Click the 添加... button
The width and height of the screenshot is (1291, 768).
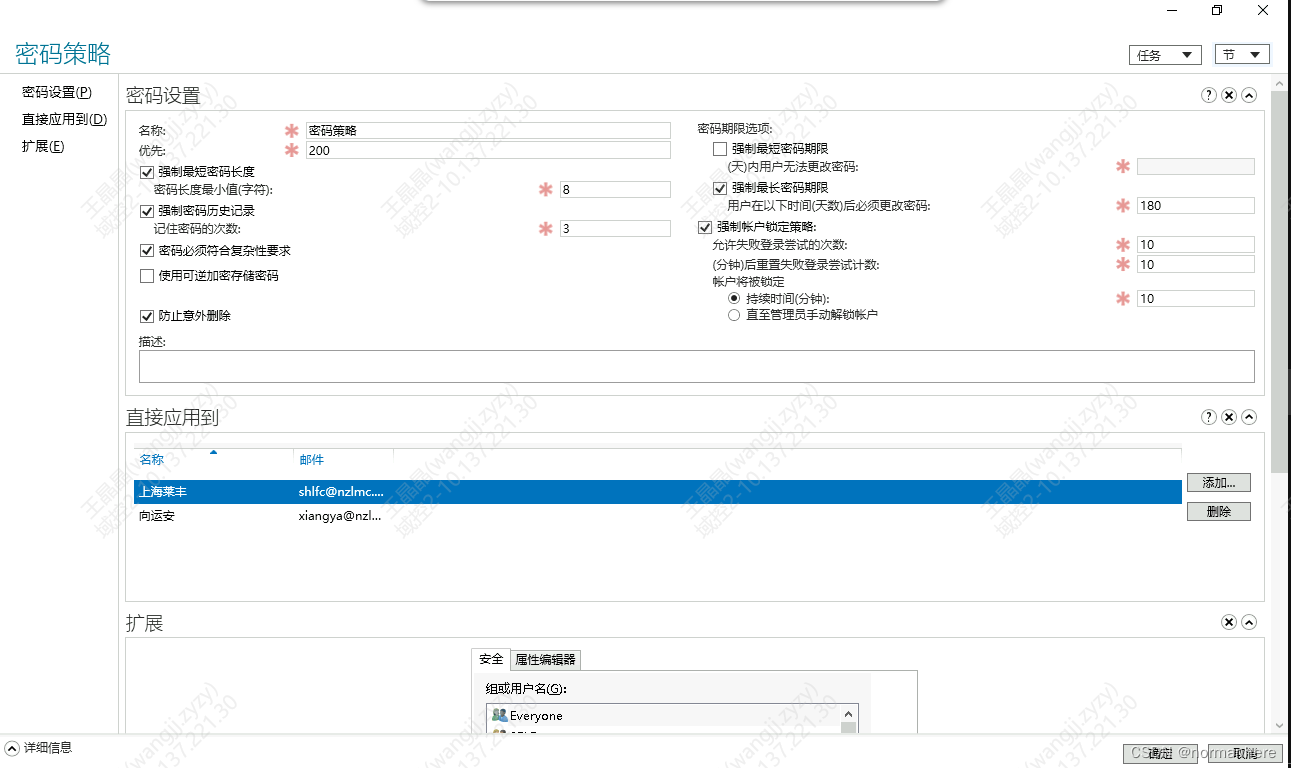coord(1219,482)
